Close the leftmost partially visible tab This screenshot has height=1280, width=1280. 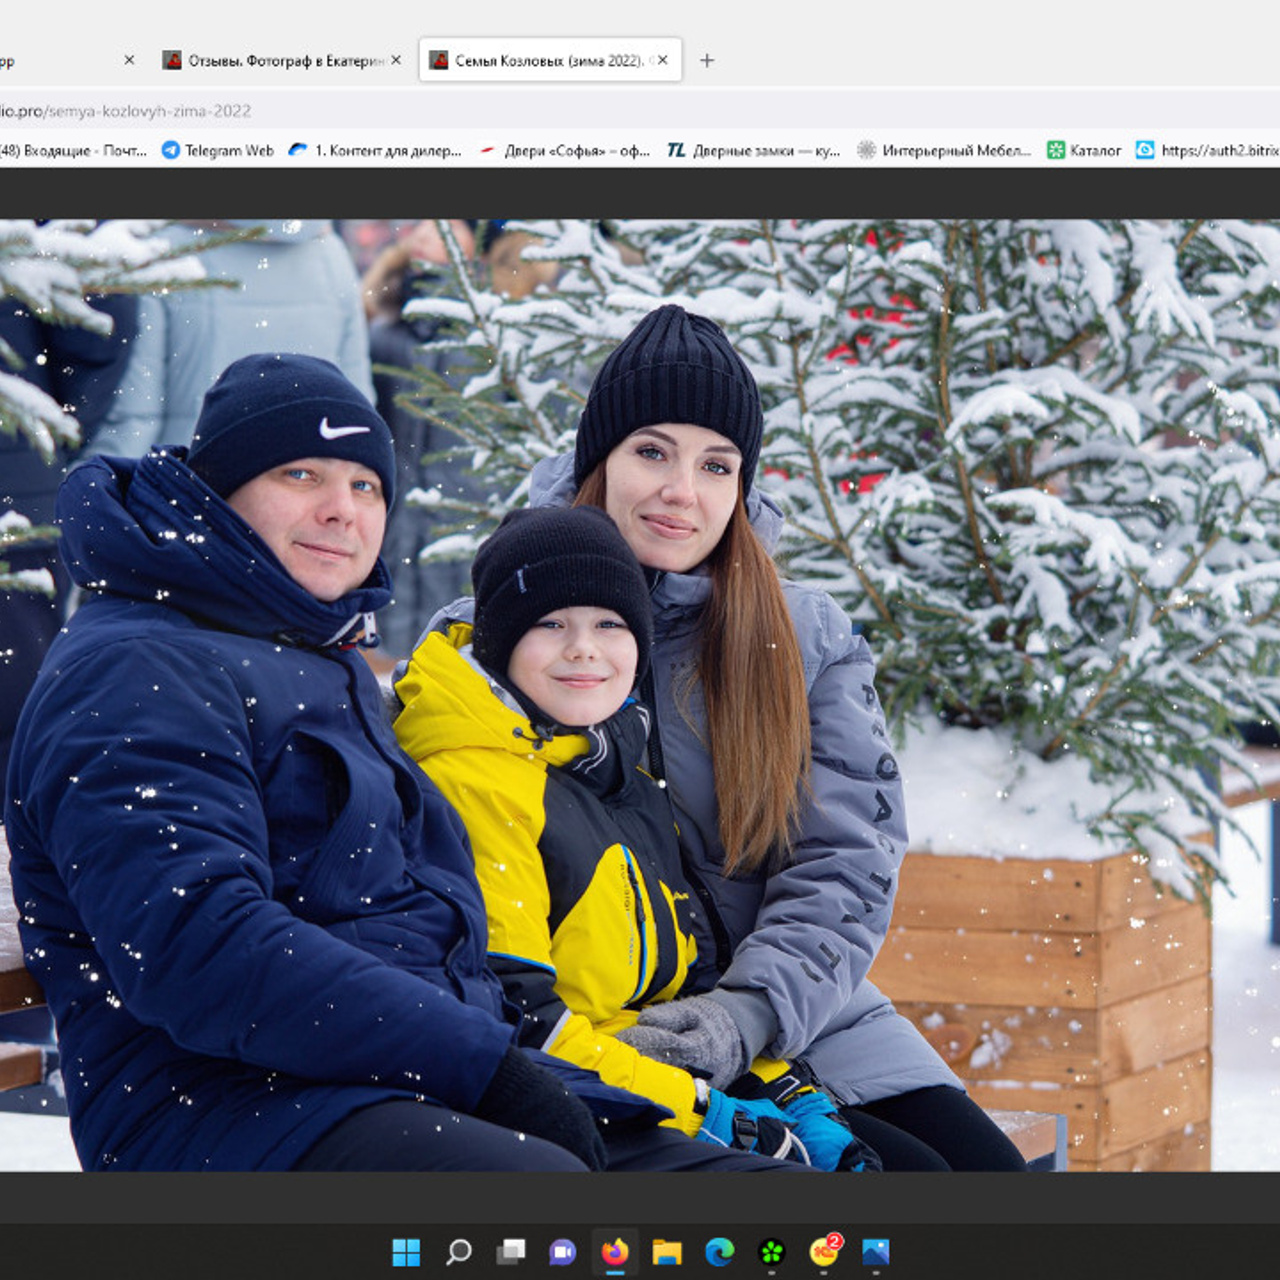[x=129, y=60]
